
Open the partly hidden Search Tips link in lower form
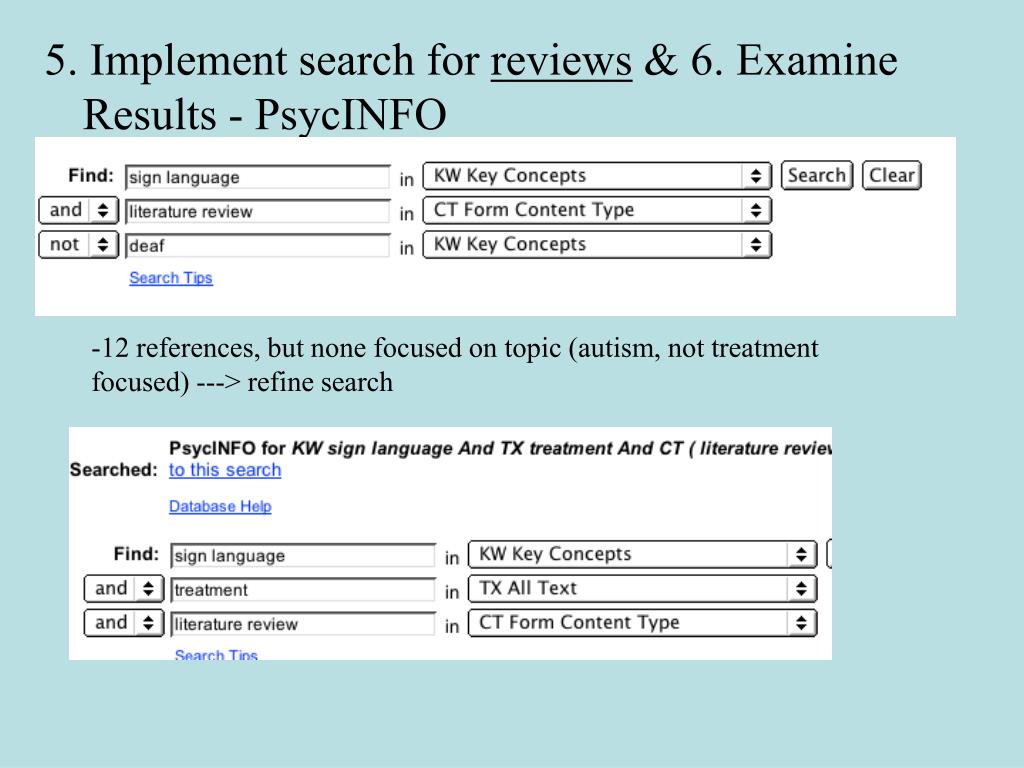tap(216, 654)
